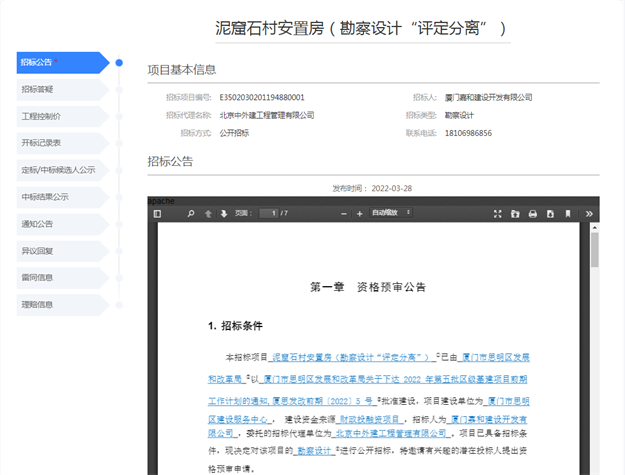Open the 雷同信息 tab

coord(63,278)
